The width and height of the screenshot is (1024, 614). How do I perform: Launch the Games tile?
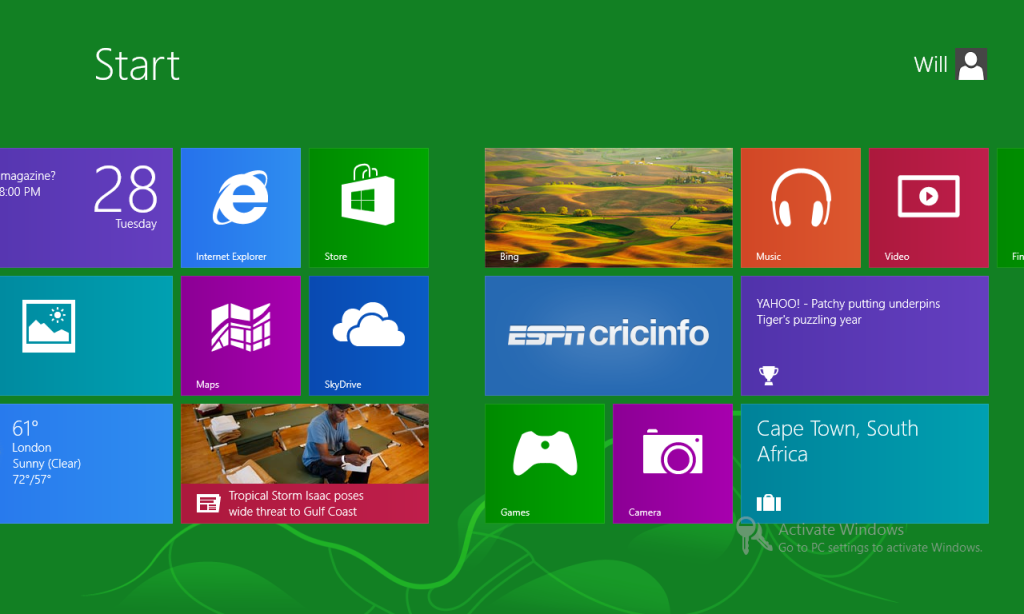coord(545,464)
